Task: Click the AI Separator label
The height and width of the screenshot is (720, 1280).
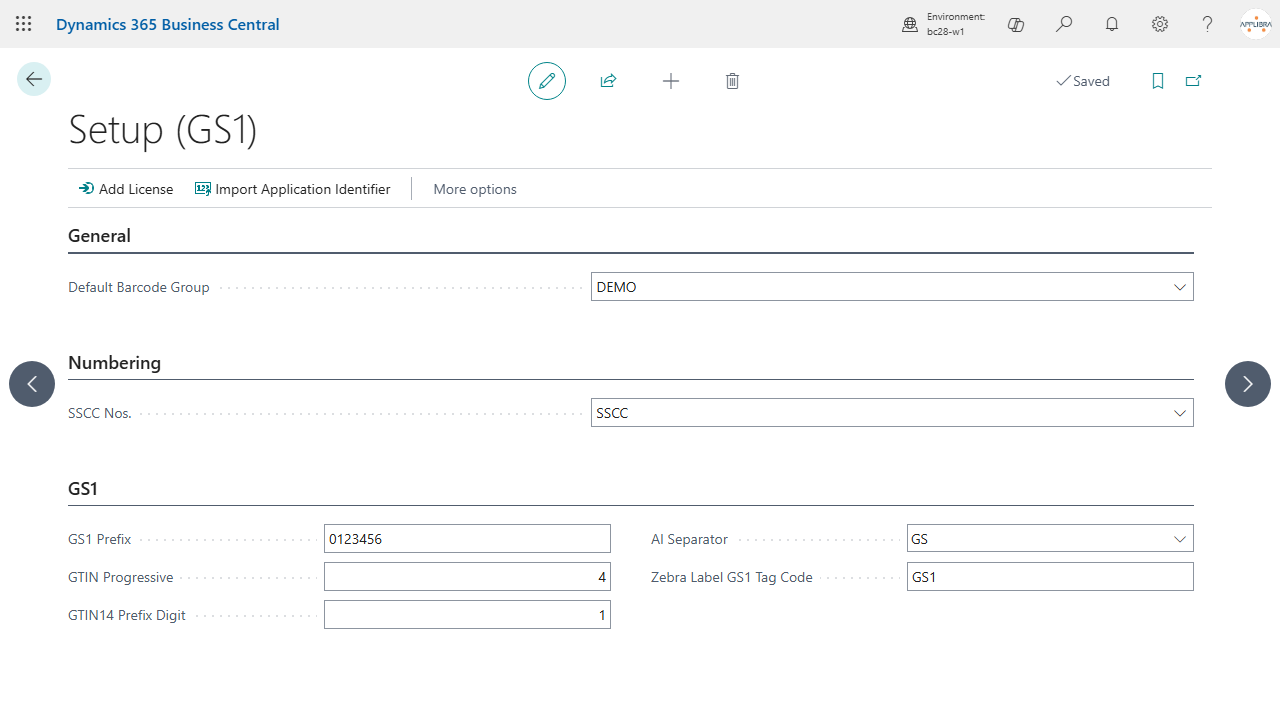Action: [x=689, y=539]
